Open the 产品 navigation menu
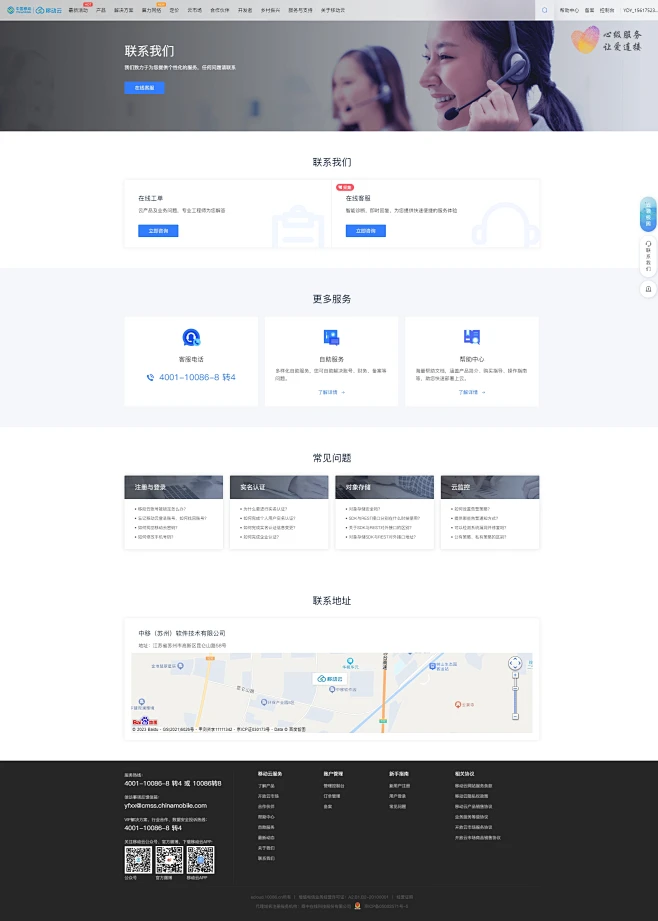Viewport: 658px width, 921px height. pos(100,10)
